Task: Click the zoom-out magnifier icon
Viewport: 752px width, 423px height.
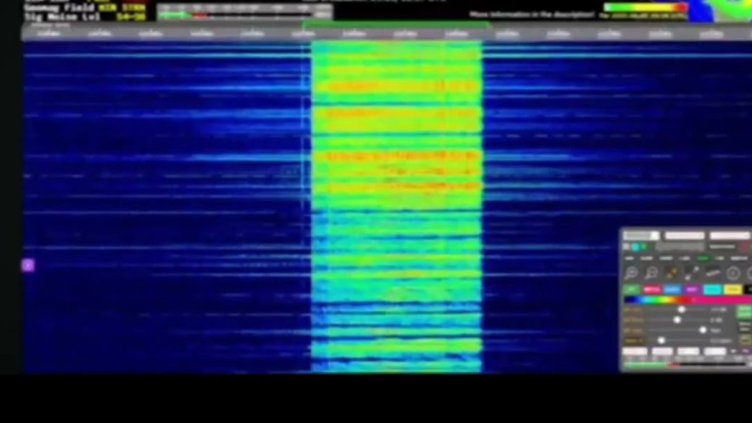Action: coord(651,273)
